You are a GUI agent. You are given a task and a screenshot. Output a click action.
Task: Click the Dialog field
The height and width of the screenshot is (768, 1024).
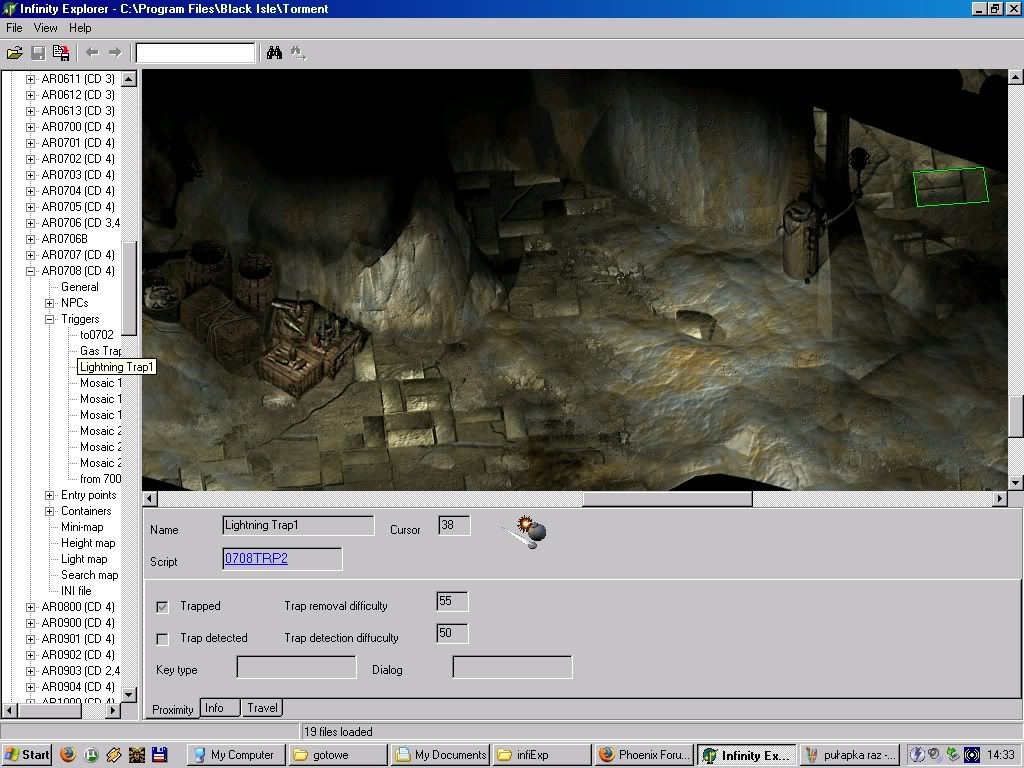pos(513,667)
